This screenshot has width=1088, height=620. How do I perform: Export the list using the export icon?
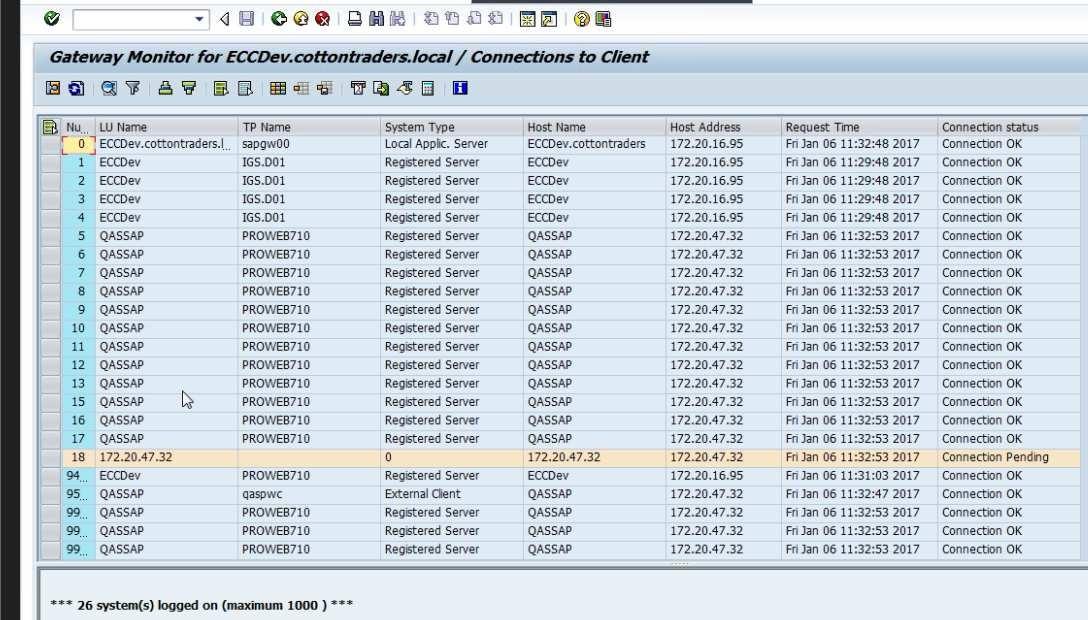[x=381, y=88]
